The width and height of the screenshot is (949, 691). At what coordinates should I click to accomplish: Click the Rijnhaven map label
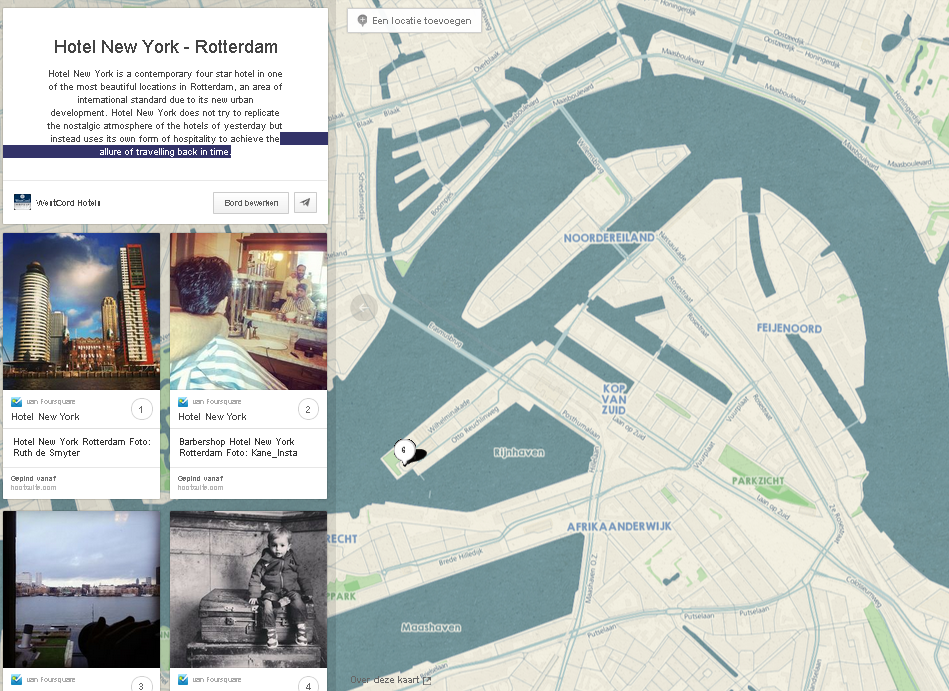(519, 453)
